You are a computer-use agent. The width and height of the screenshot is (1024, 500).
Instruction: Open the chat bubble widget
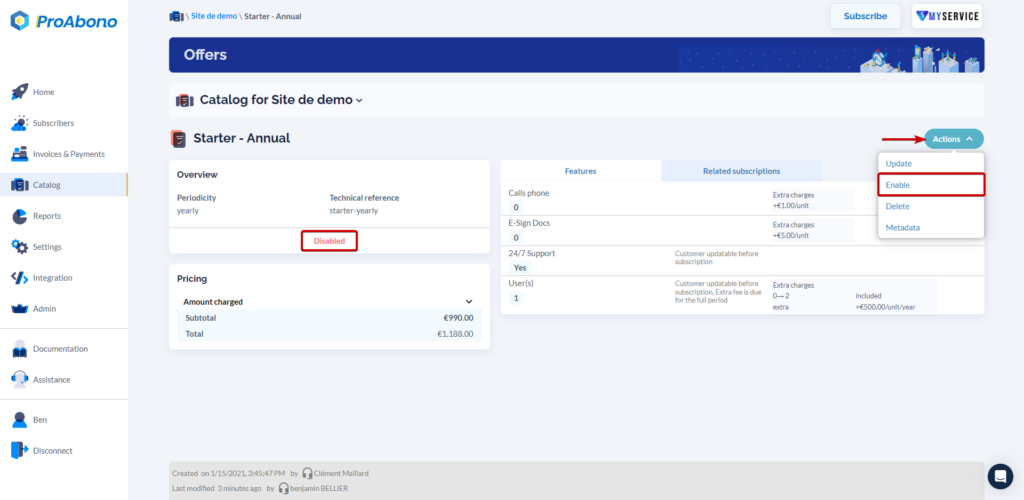pyautogui.click(x=1000, y=477)
